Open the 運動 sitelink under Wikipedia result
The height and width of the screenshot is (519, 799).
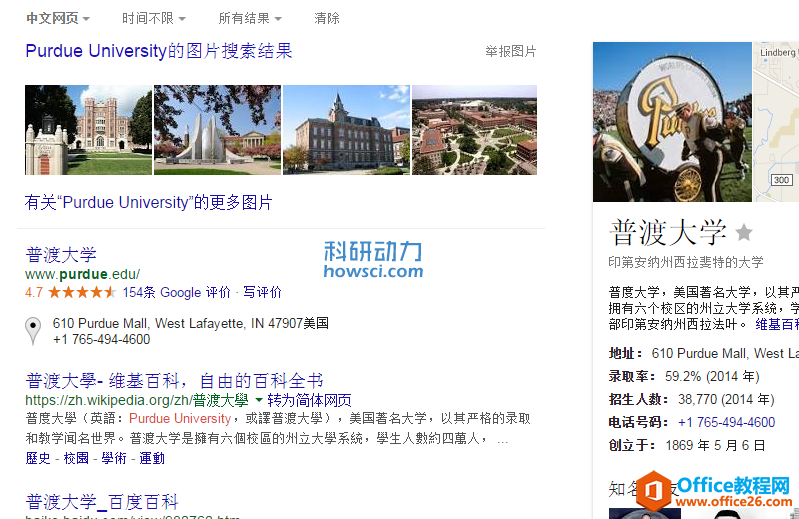pyautogui.click(x=152, y=458)
